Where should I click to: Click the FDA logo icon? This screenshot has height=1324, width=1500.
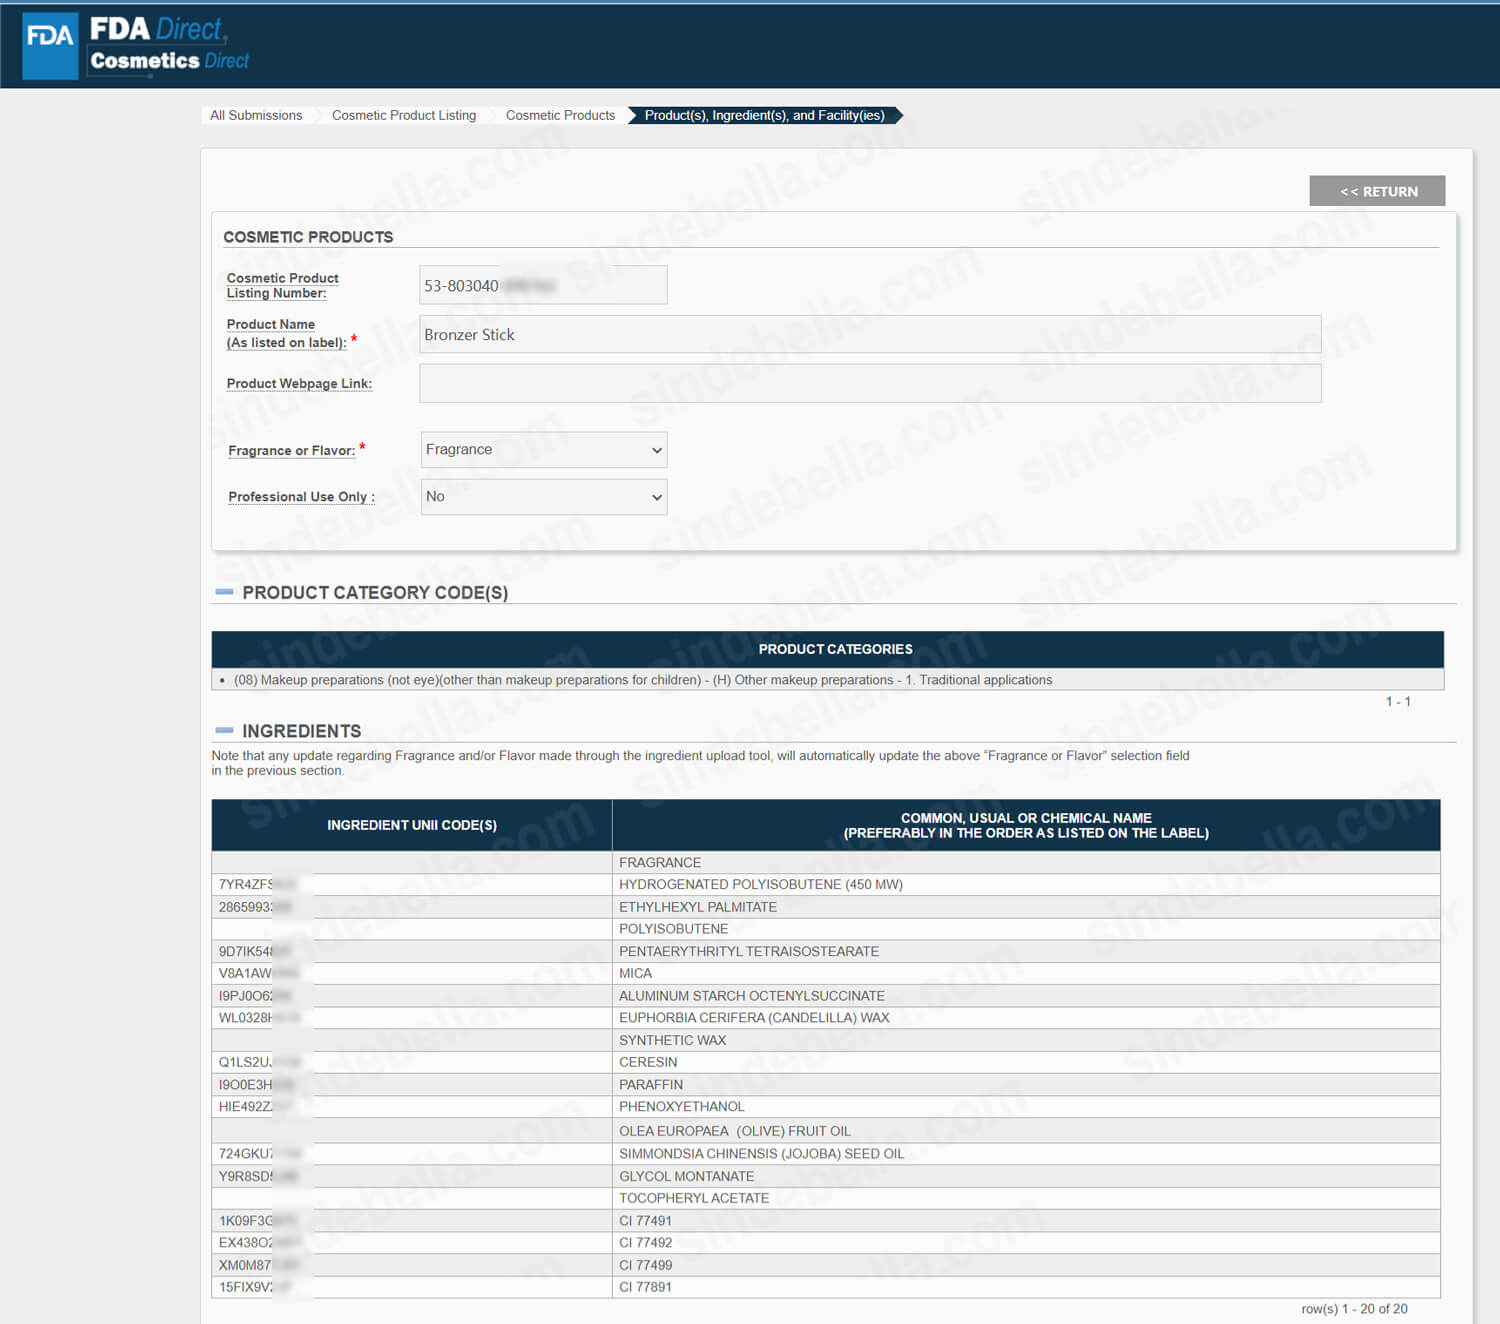coord(50,45)
